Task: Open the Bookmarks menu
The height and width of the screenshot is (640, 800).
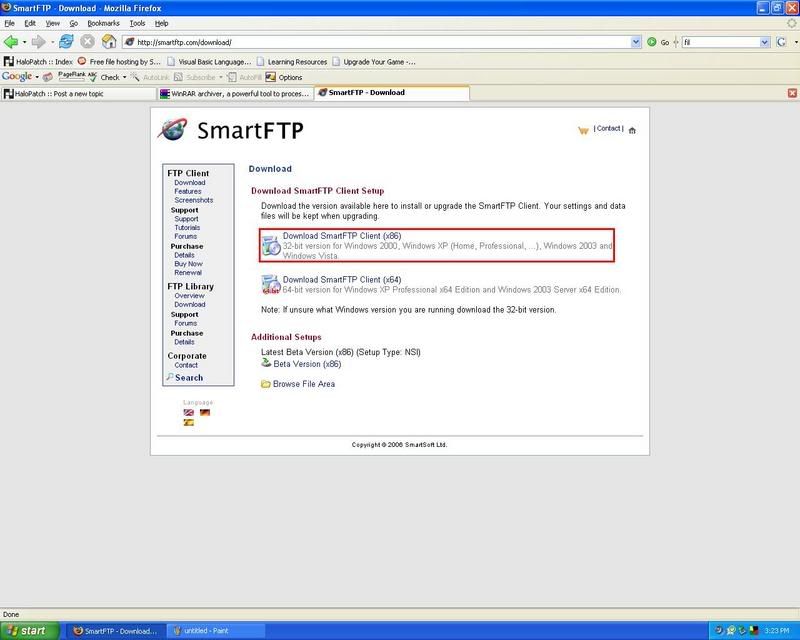Action: pos(103,23)
